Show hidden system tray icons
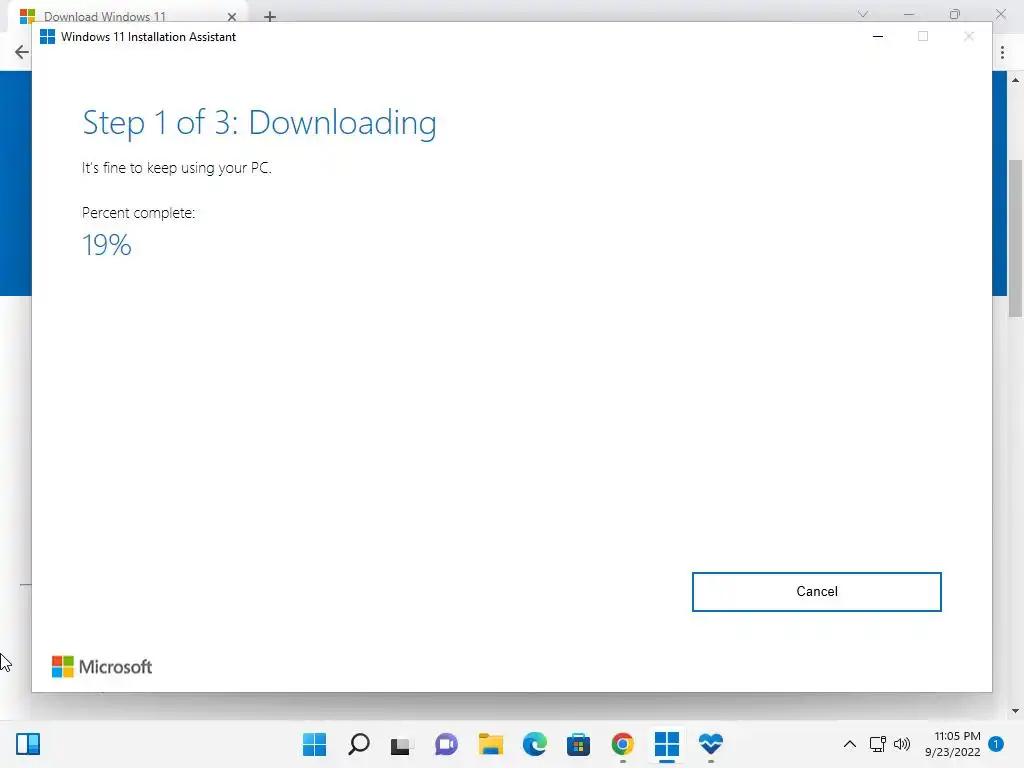 click(x=850, y=744)
